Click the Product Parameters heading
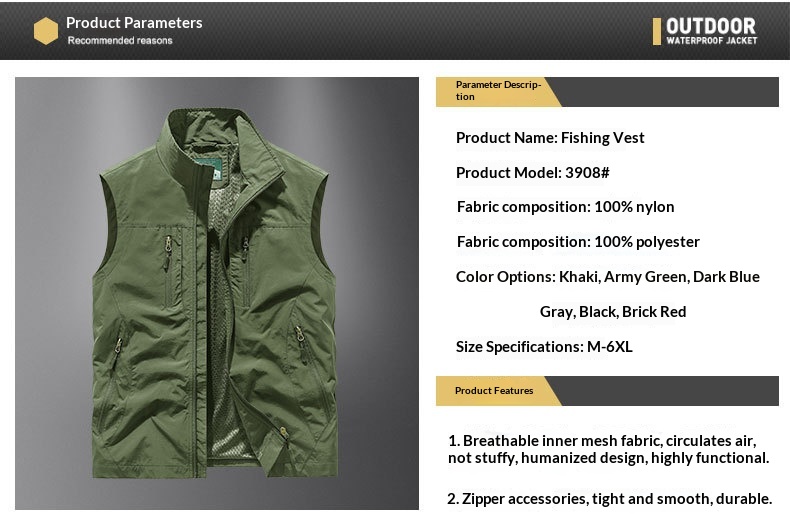This screenshot has width=790, height=523. click(134, 22)
